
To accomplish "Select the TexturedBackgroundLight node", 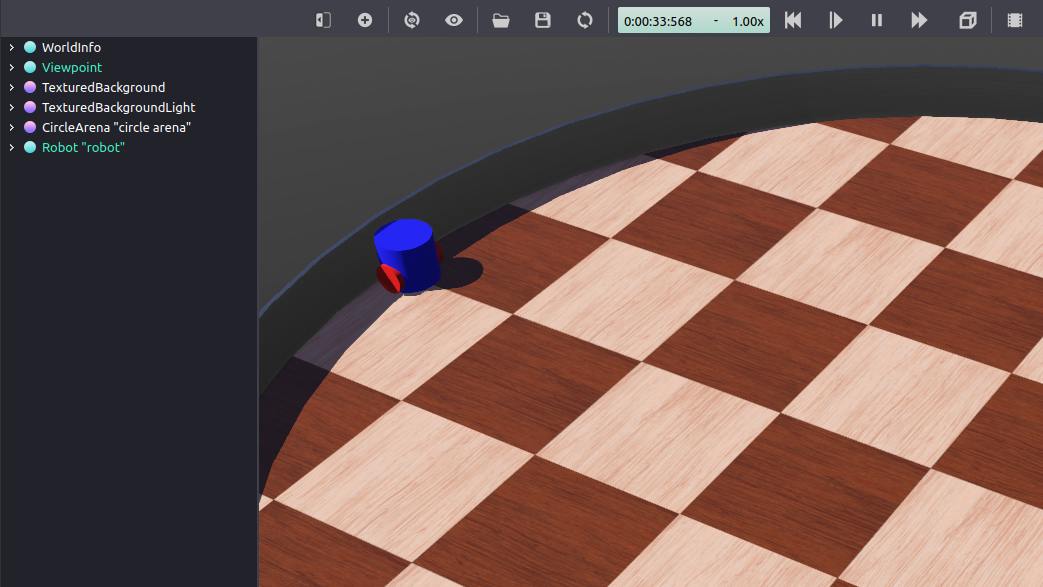I will (x=118, y=107).
